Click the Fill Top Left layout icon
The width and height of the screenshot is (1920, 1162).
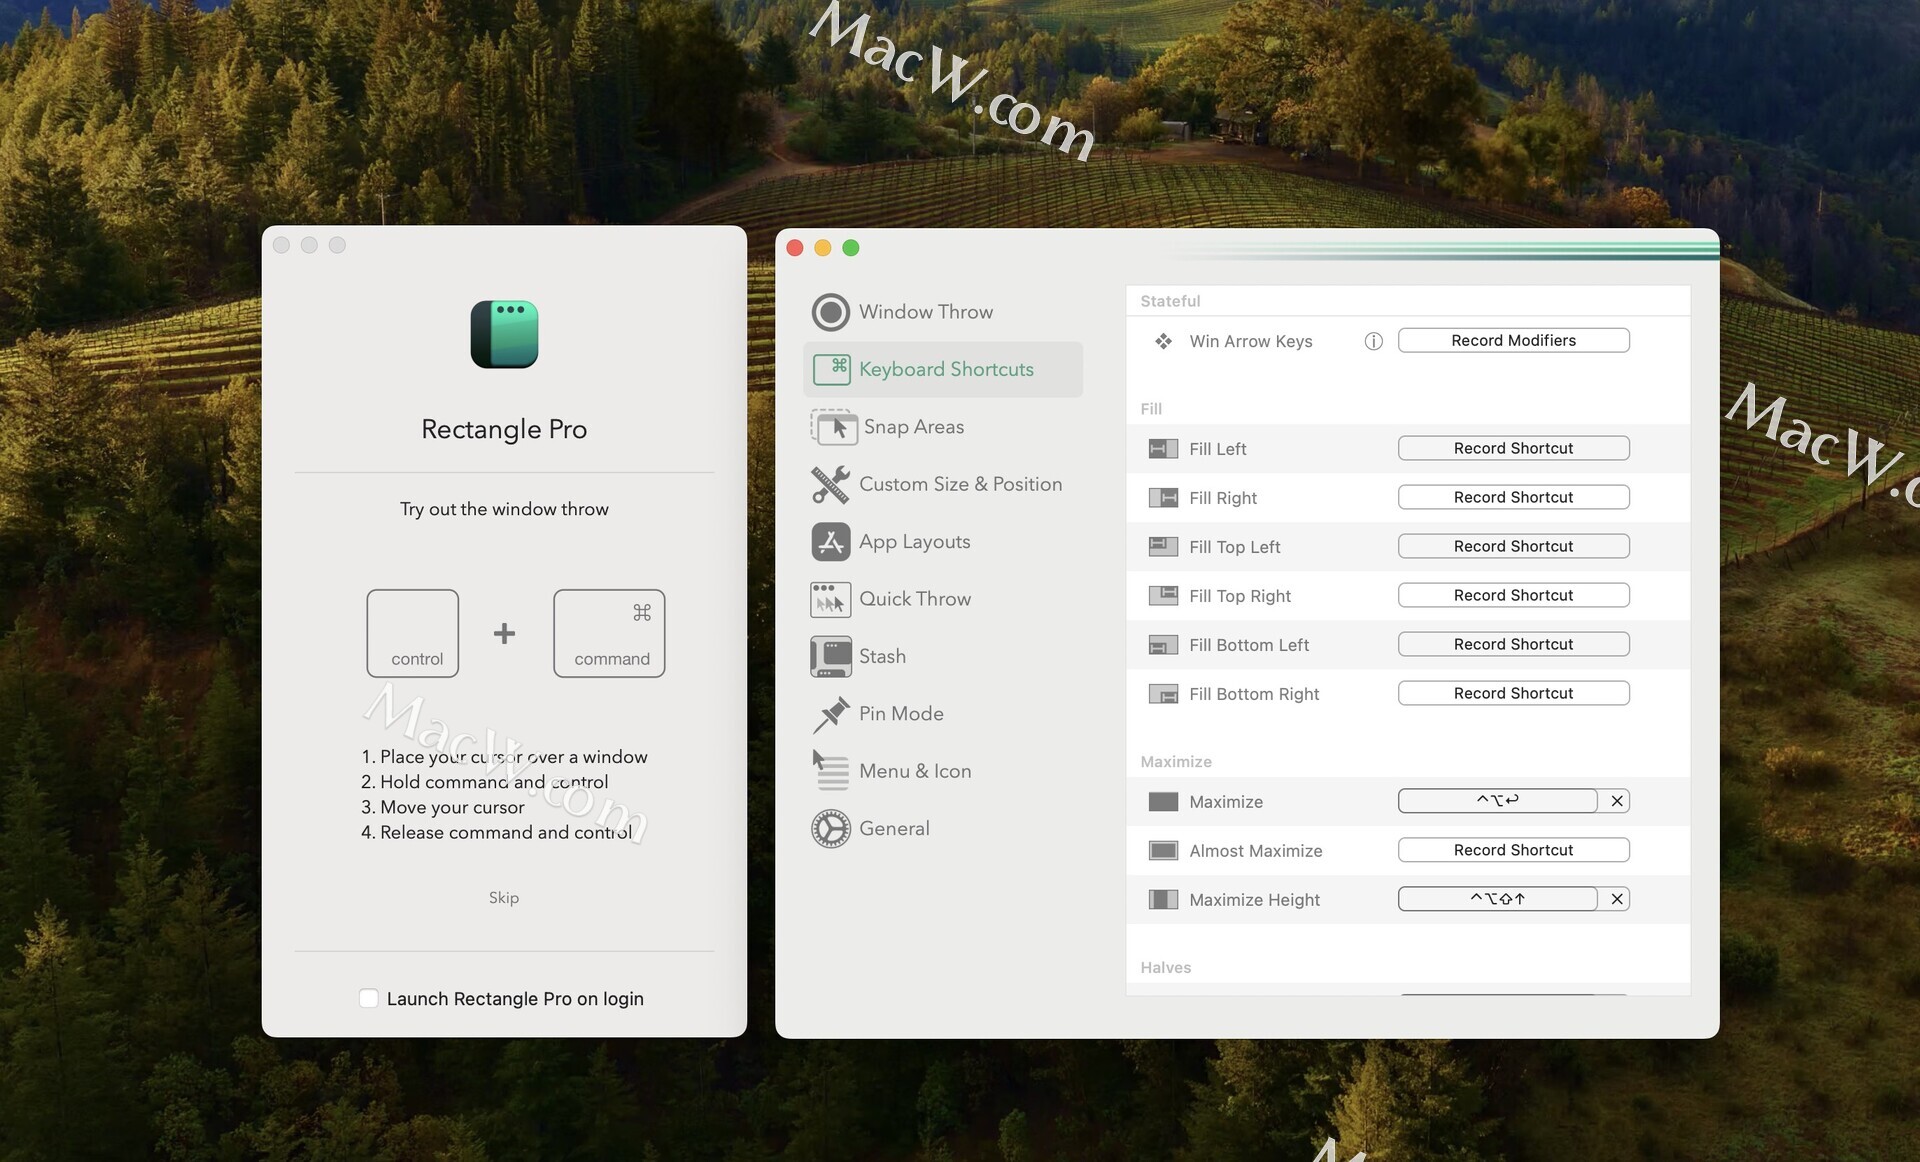1163,547
